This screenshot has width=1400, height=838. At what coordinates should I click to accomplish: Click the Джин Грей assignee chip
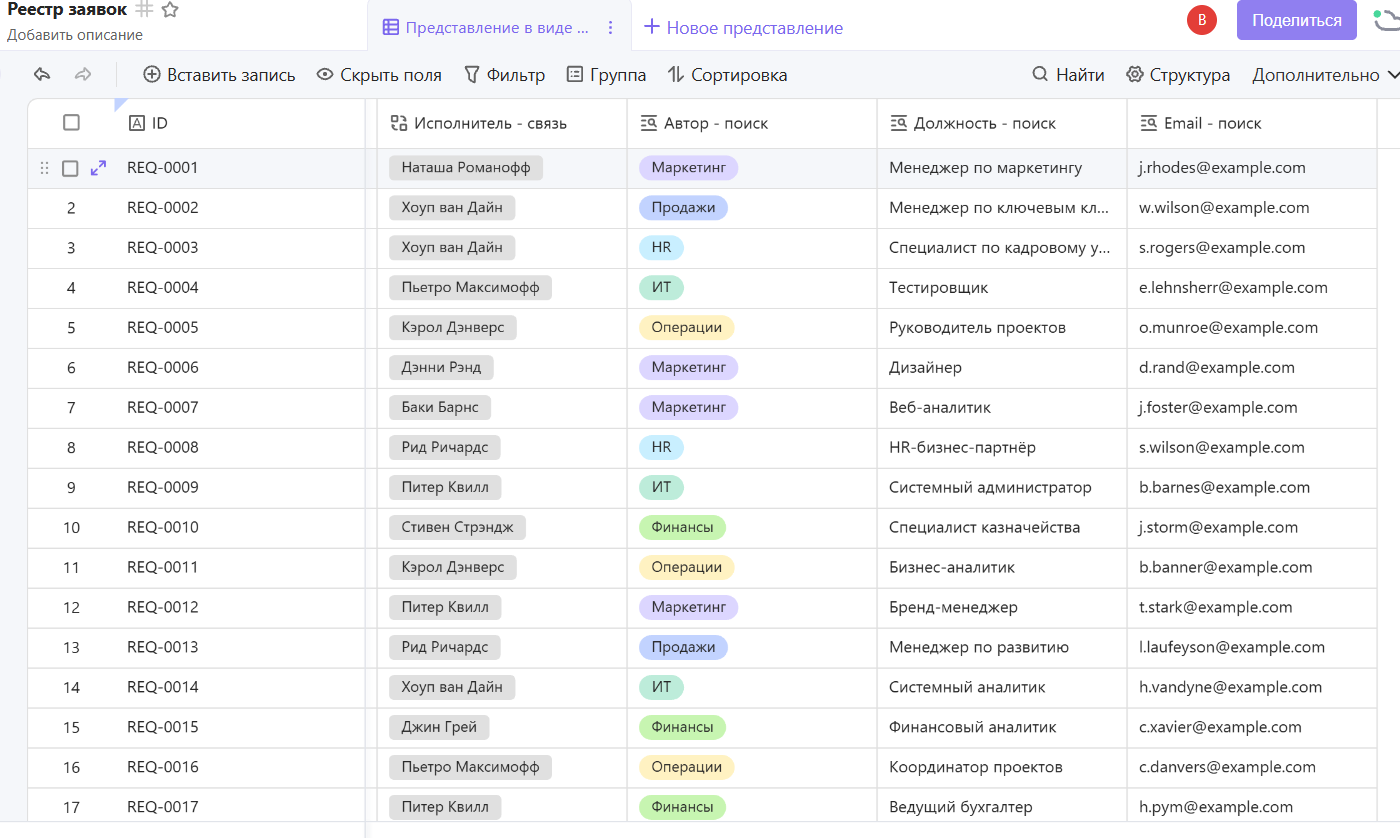click(439, 727)
